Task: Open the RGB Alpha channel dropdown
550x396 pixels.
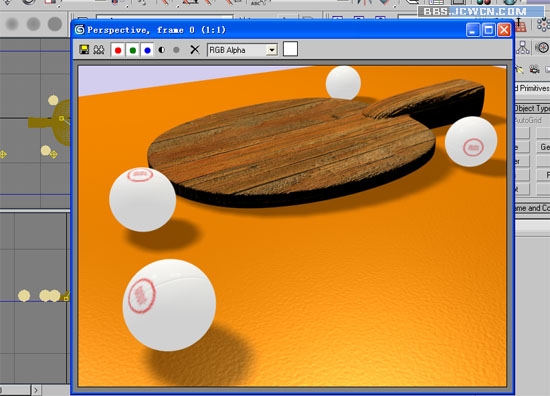Action: coord(242,50)
